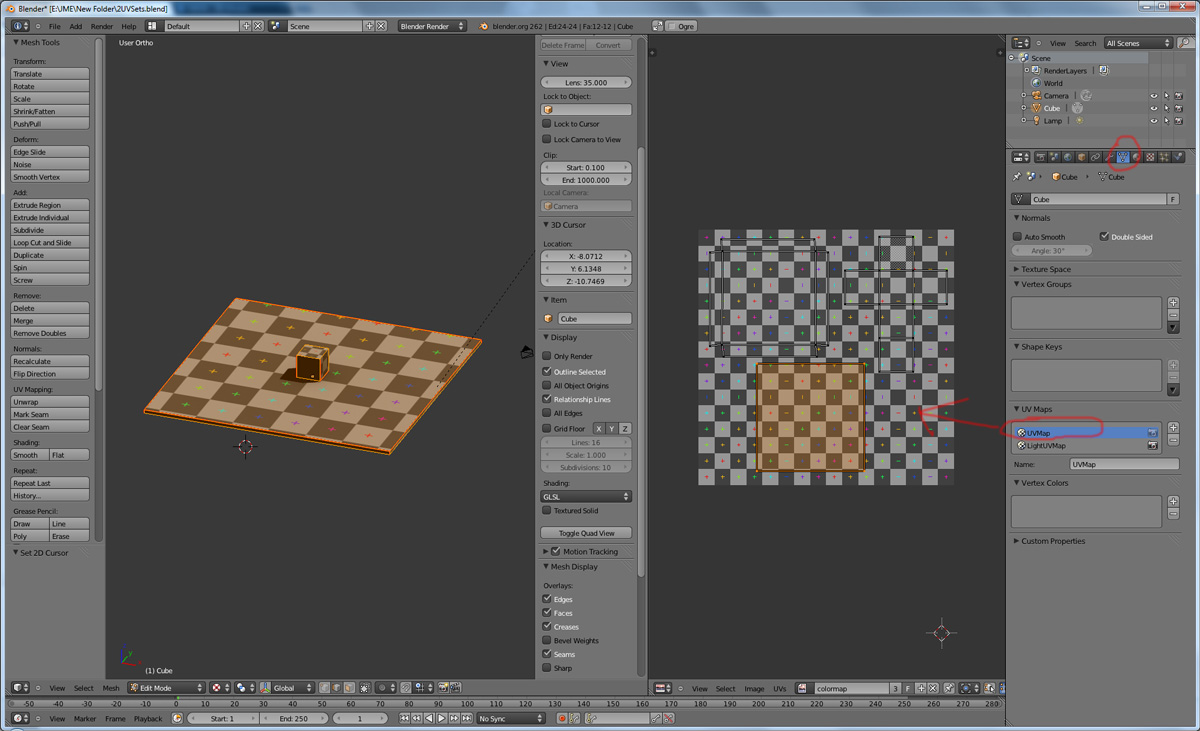The image size is (1200, 731).
Task: Click the camera icon beside LightUVMap
Action: [x=1153, y=446]
